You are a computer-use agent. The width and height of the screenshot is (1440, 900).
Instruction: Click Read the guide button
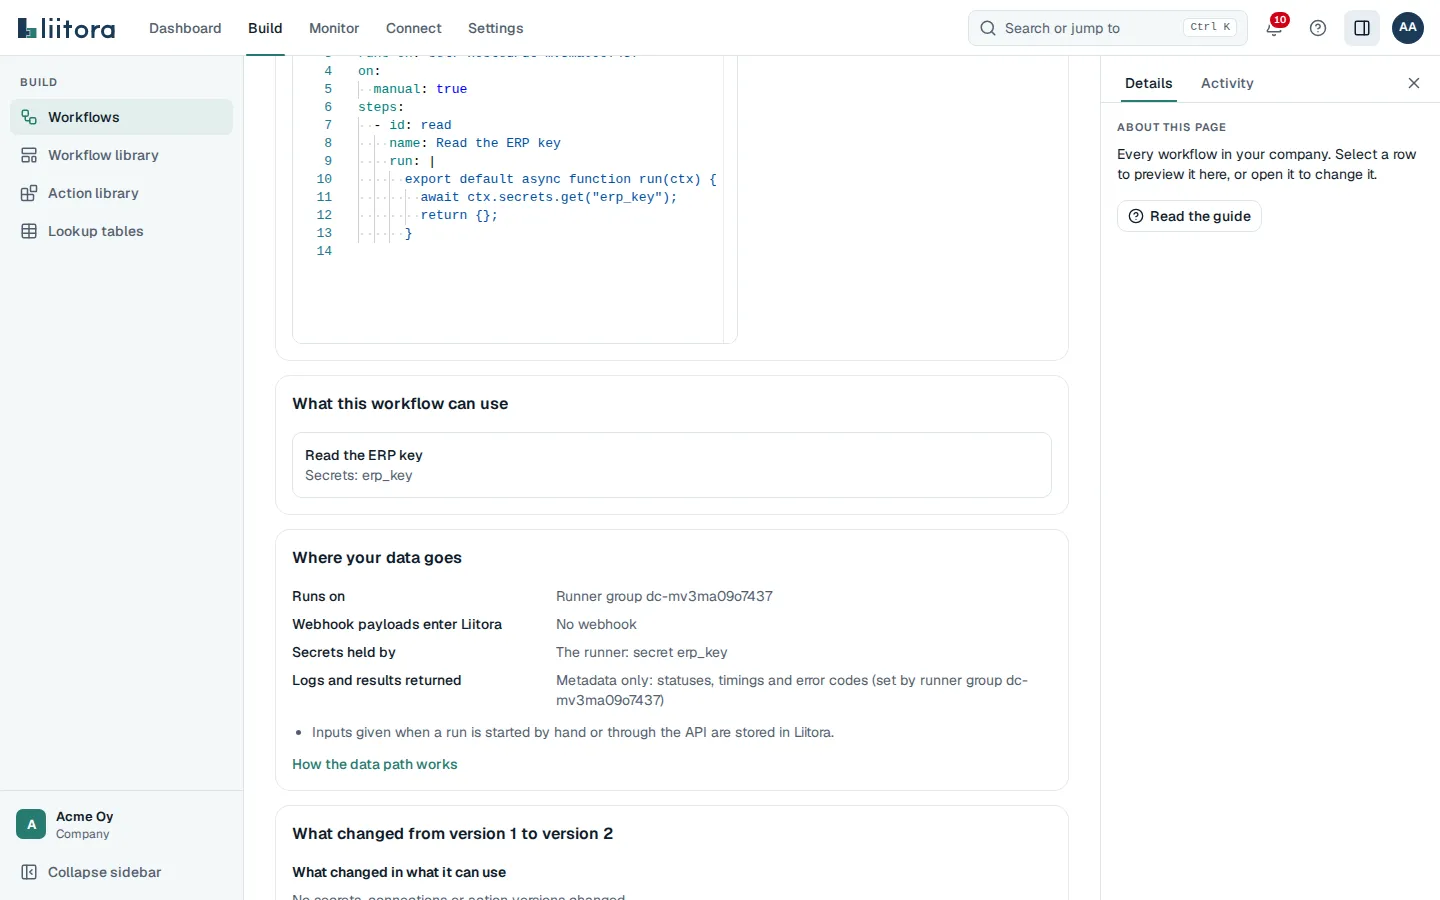coord(1189,216)
